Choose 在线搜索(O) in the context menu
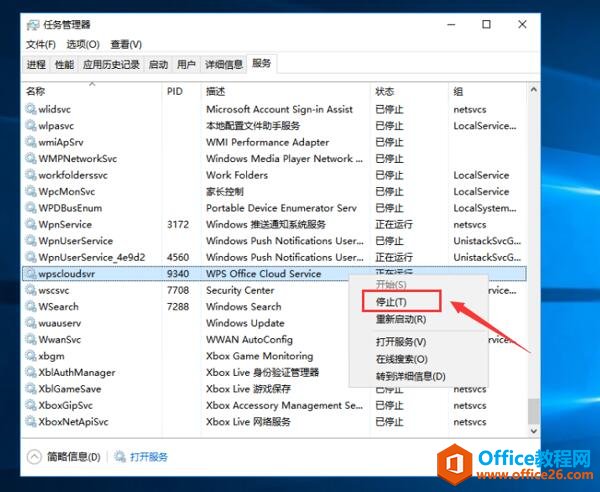 coord(401,359)
